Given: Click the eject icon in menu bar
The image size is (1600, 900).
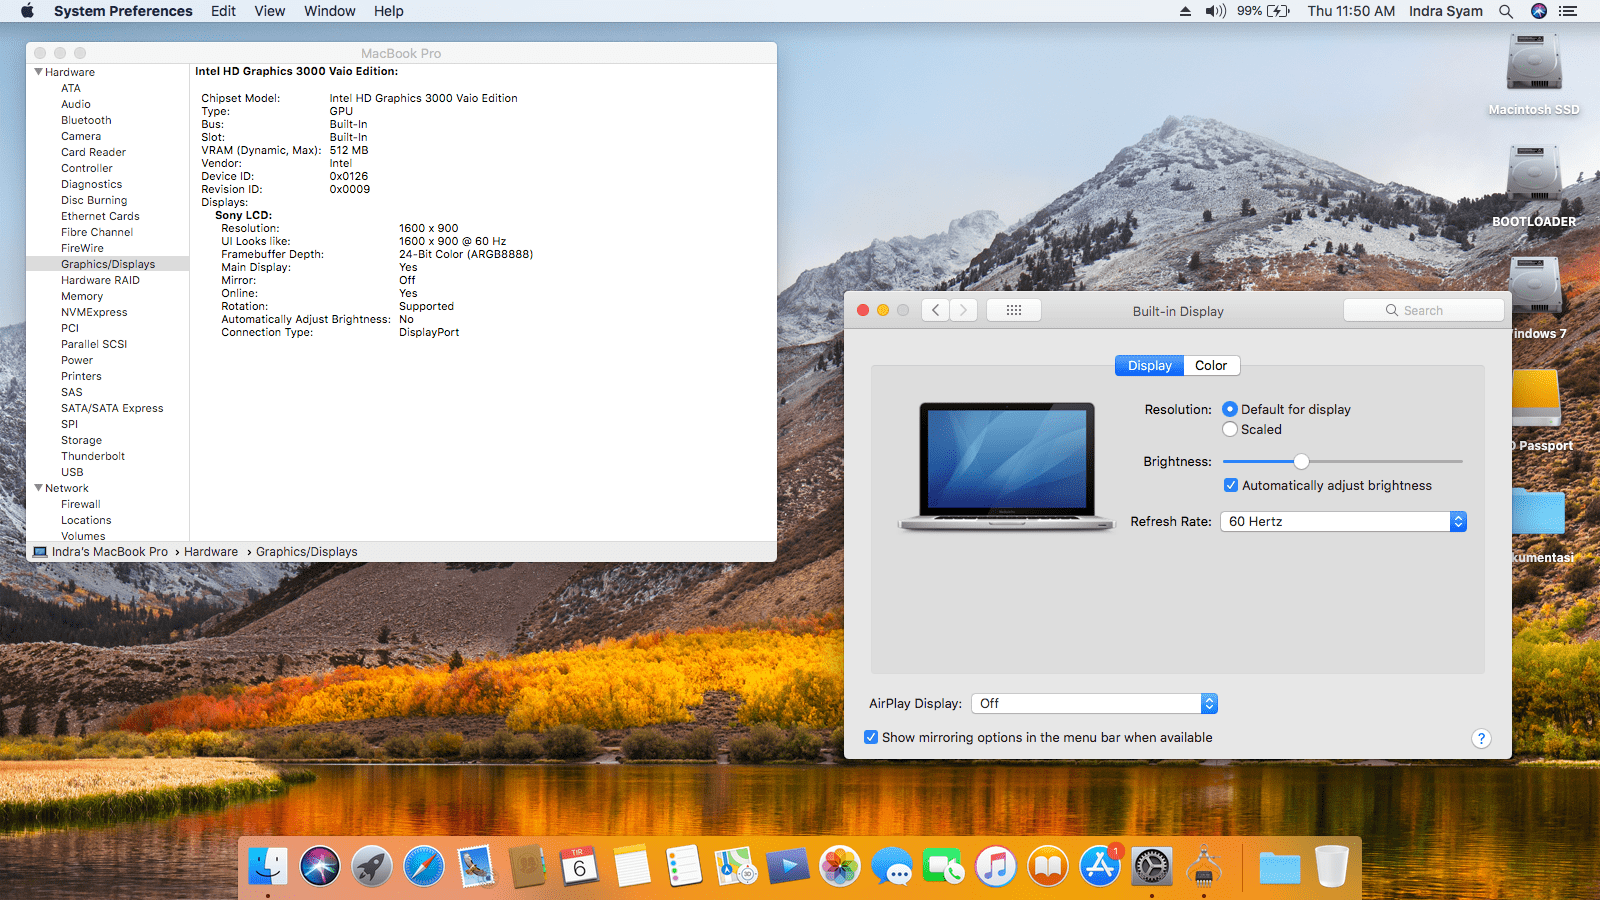Looking at the screenshot, I should 1185,11.
